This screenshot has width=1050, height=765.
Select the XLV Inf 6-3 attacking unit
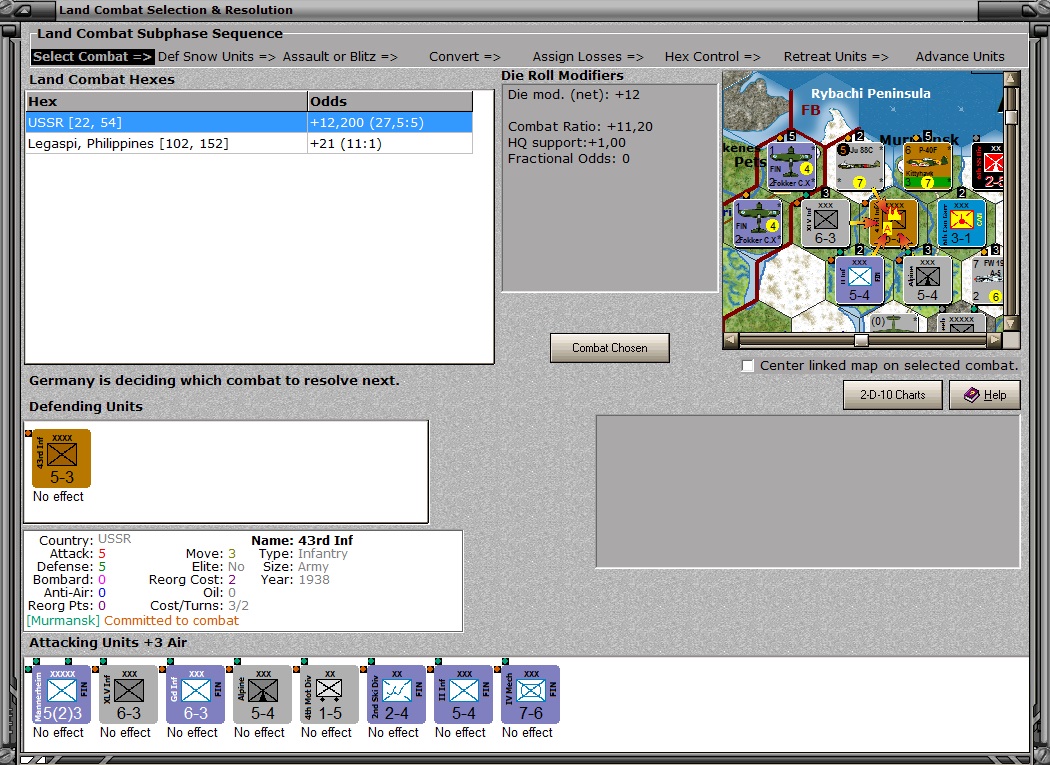click(x=129, y=694)
